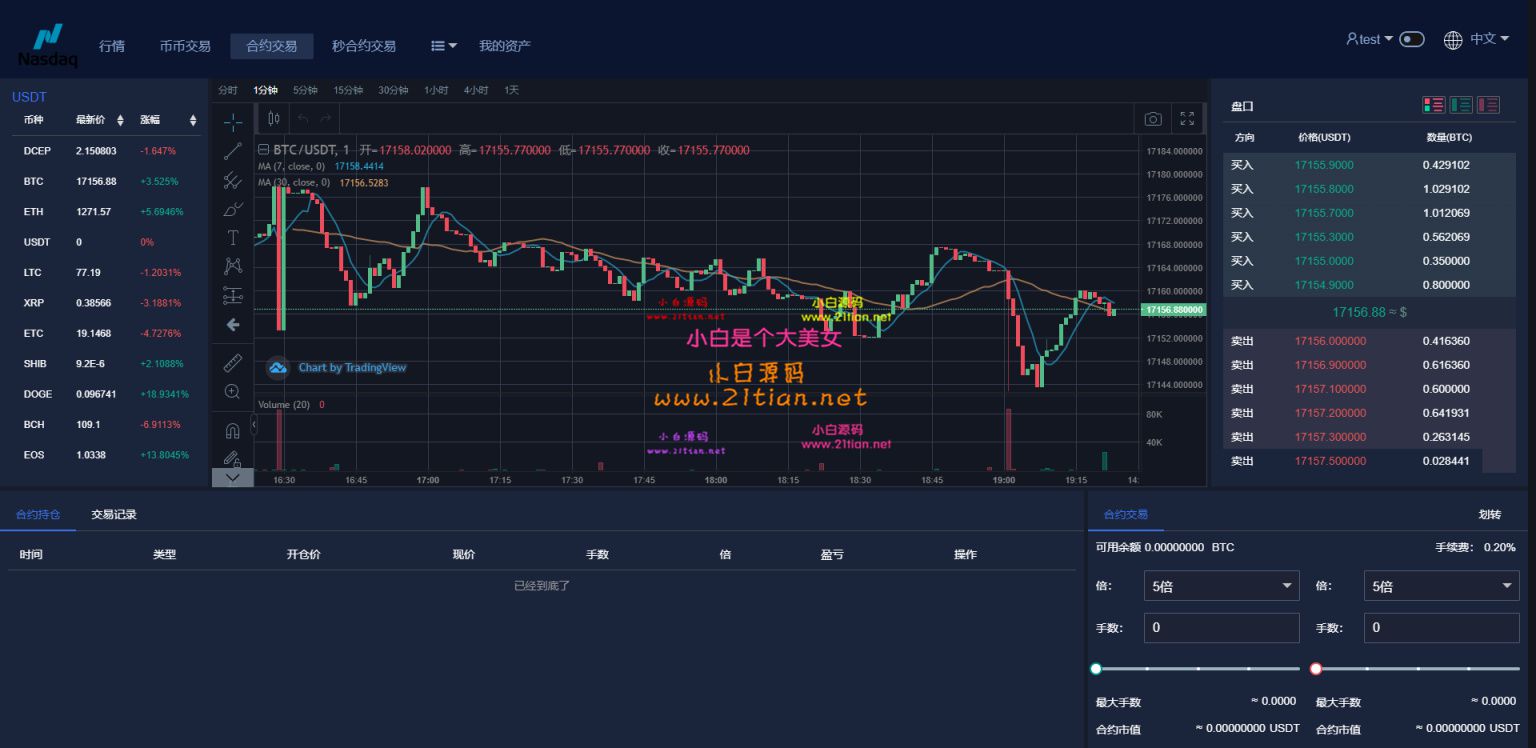The width and height of the screenshot is (1536, 748).
Task: Select the trend line drawing tool
Action: click(x=232, y=151)
